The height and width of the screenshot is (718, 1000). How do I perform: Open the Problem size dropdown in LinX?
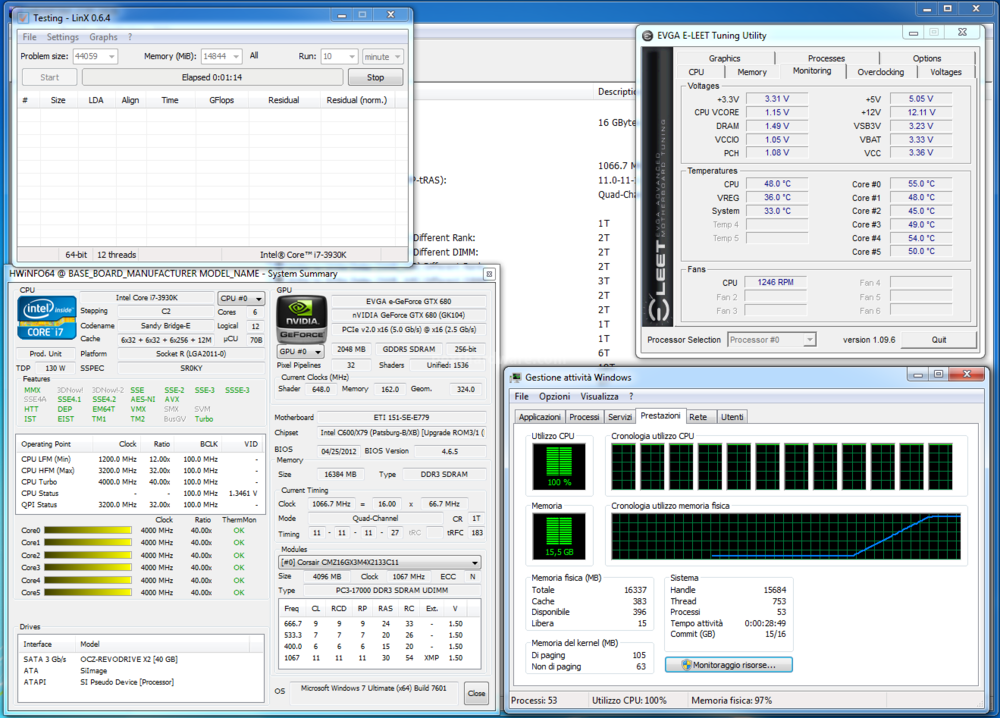coord(112,57)
